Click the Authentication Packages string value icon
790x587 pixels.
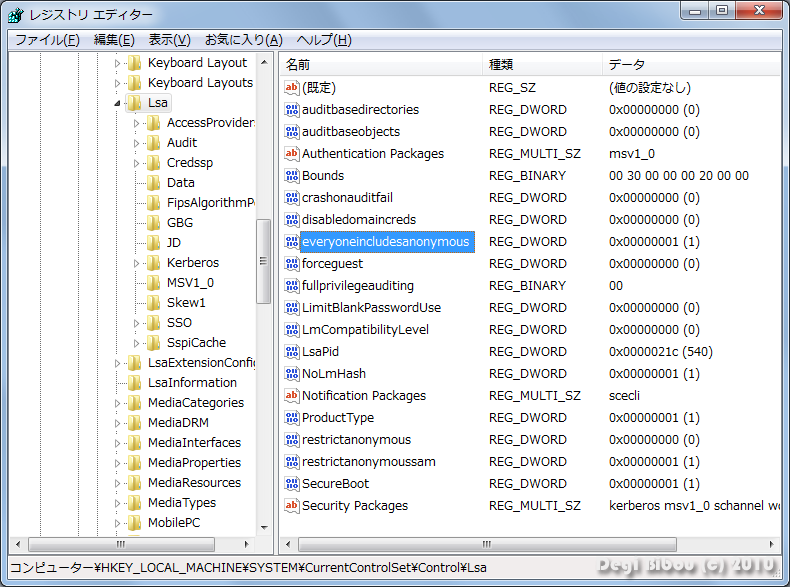point(292,154)
